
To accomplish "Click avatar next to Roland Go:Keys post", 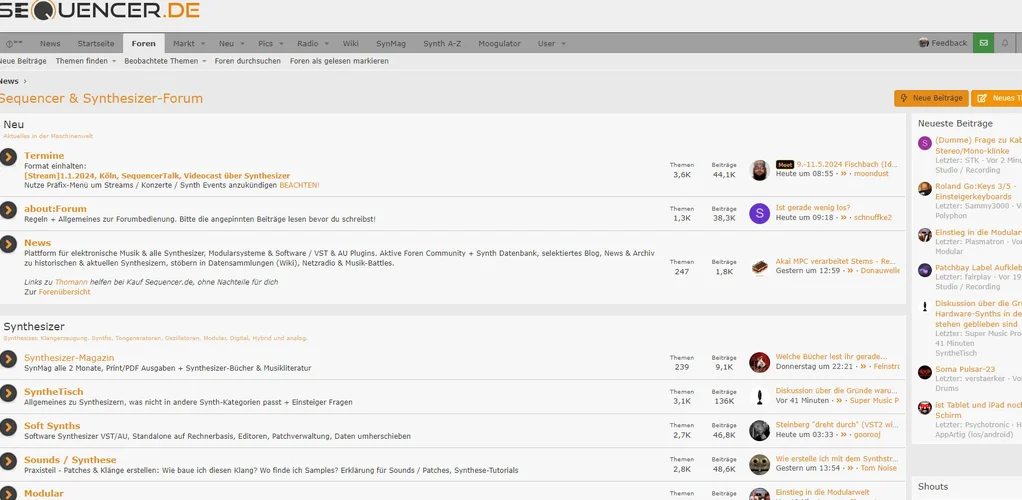I will tap(925, 189).
